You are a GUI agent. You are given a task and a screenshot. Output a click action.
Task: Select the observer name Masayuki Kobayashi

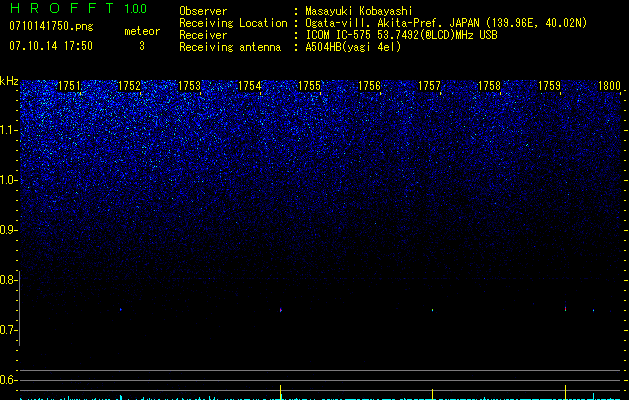pyautogui.click(x=359, y=11)
